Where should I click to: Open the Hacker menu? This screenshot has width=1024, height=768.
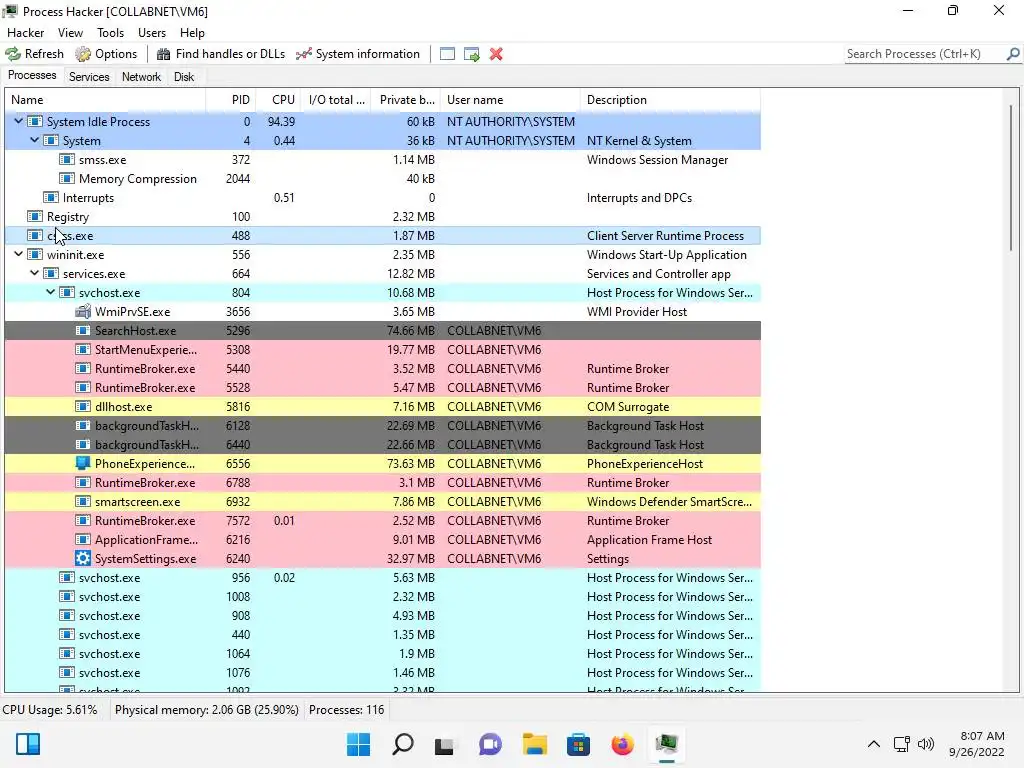pyautogui.click(x=25, y=33)
